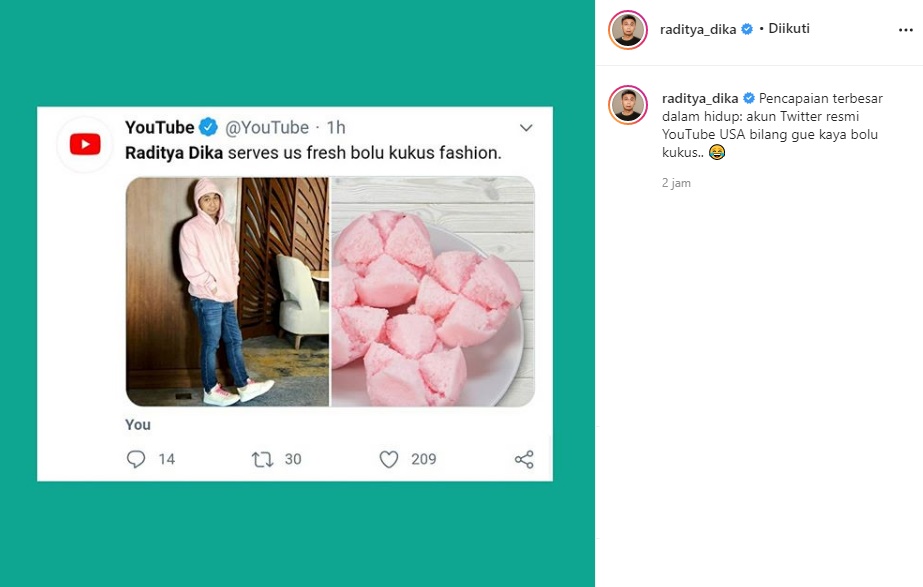Click raditya_dika in the caption header
This screenshot has width=923, height=587.
tap(702, 99)
